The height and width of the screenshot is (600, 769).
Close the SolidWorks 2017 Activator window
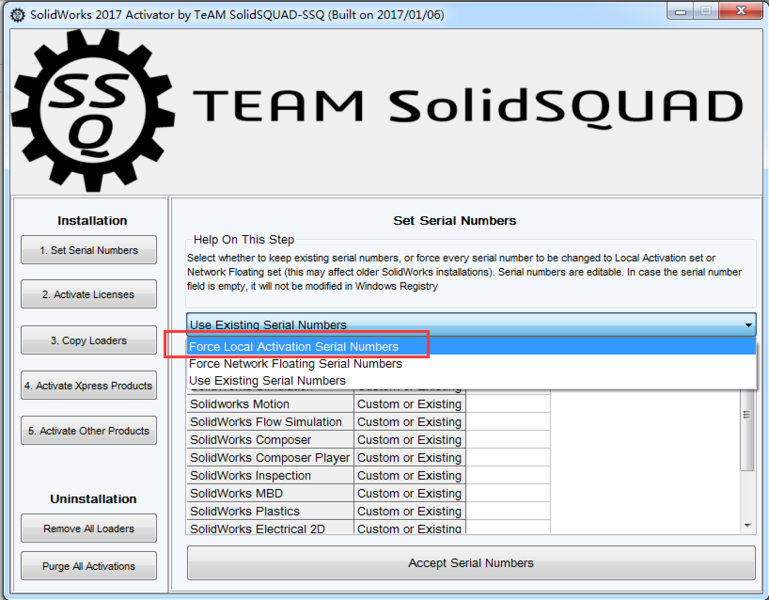tap(742, 11)
